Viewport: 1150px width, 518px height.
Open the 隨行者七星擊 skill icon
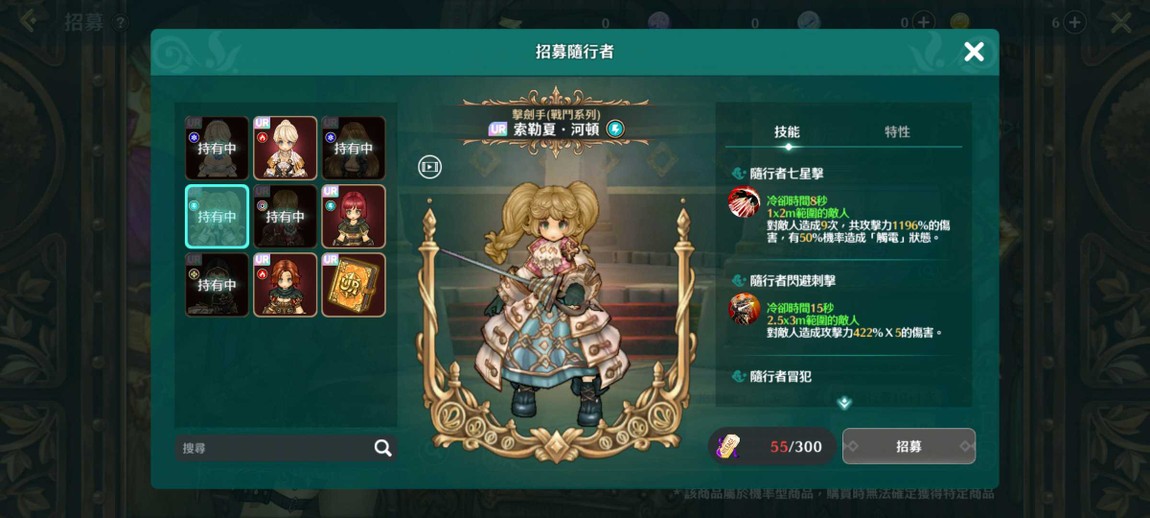[744, 203]
